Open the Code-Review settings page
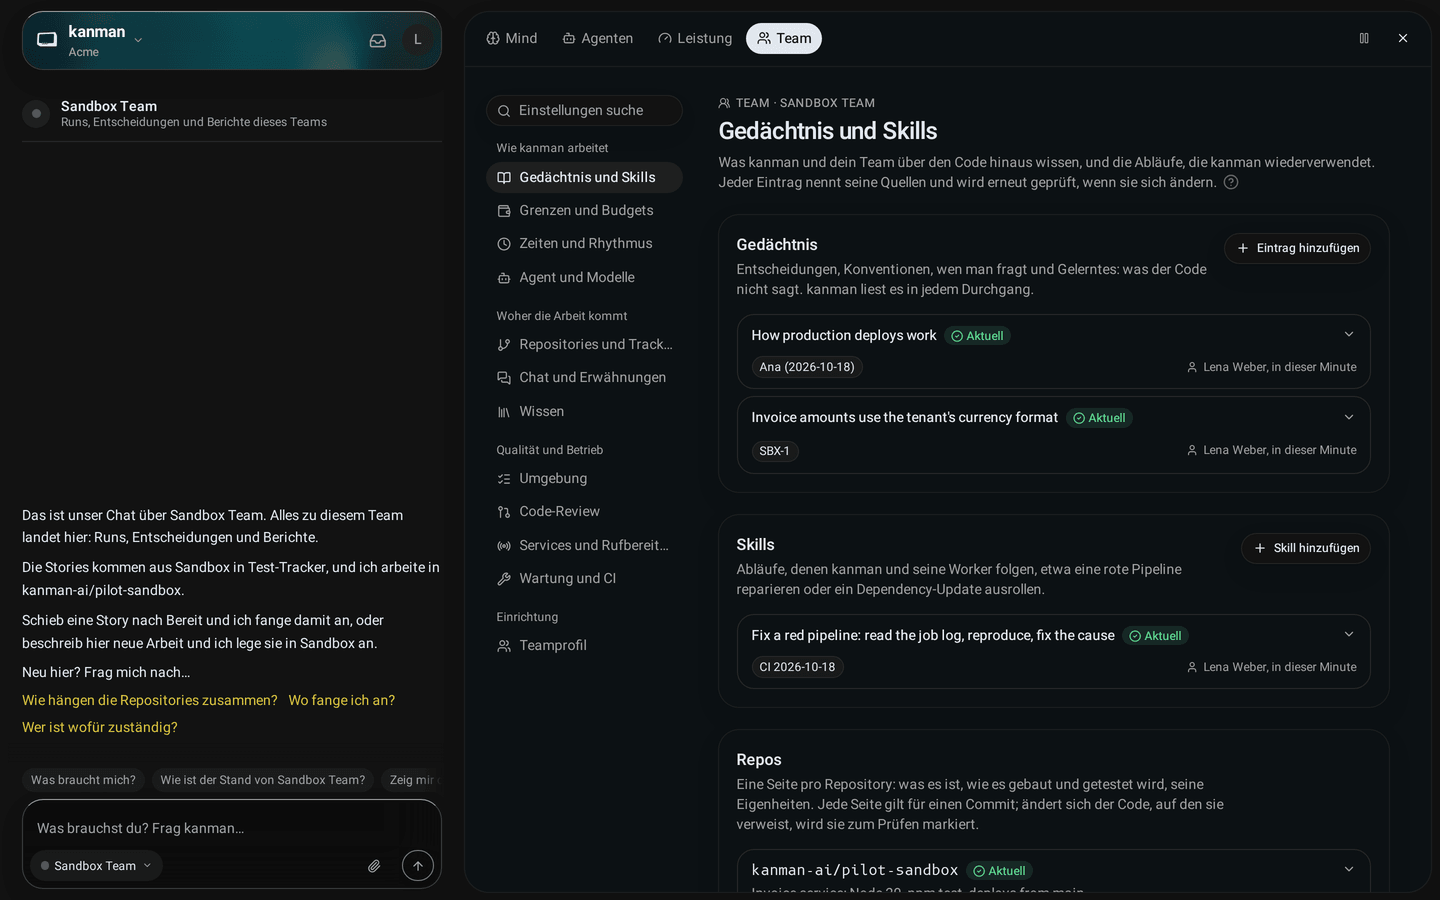The image size is (1440, 900). click(584, 511)
